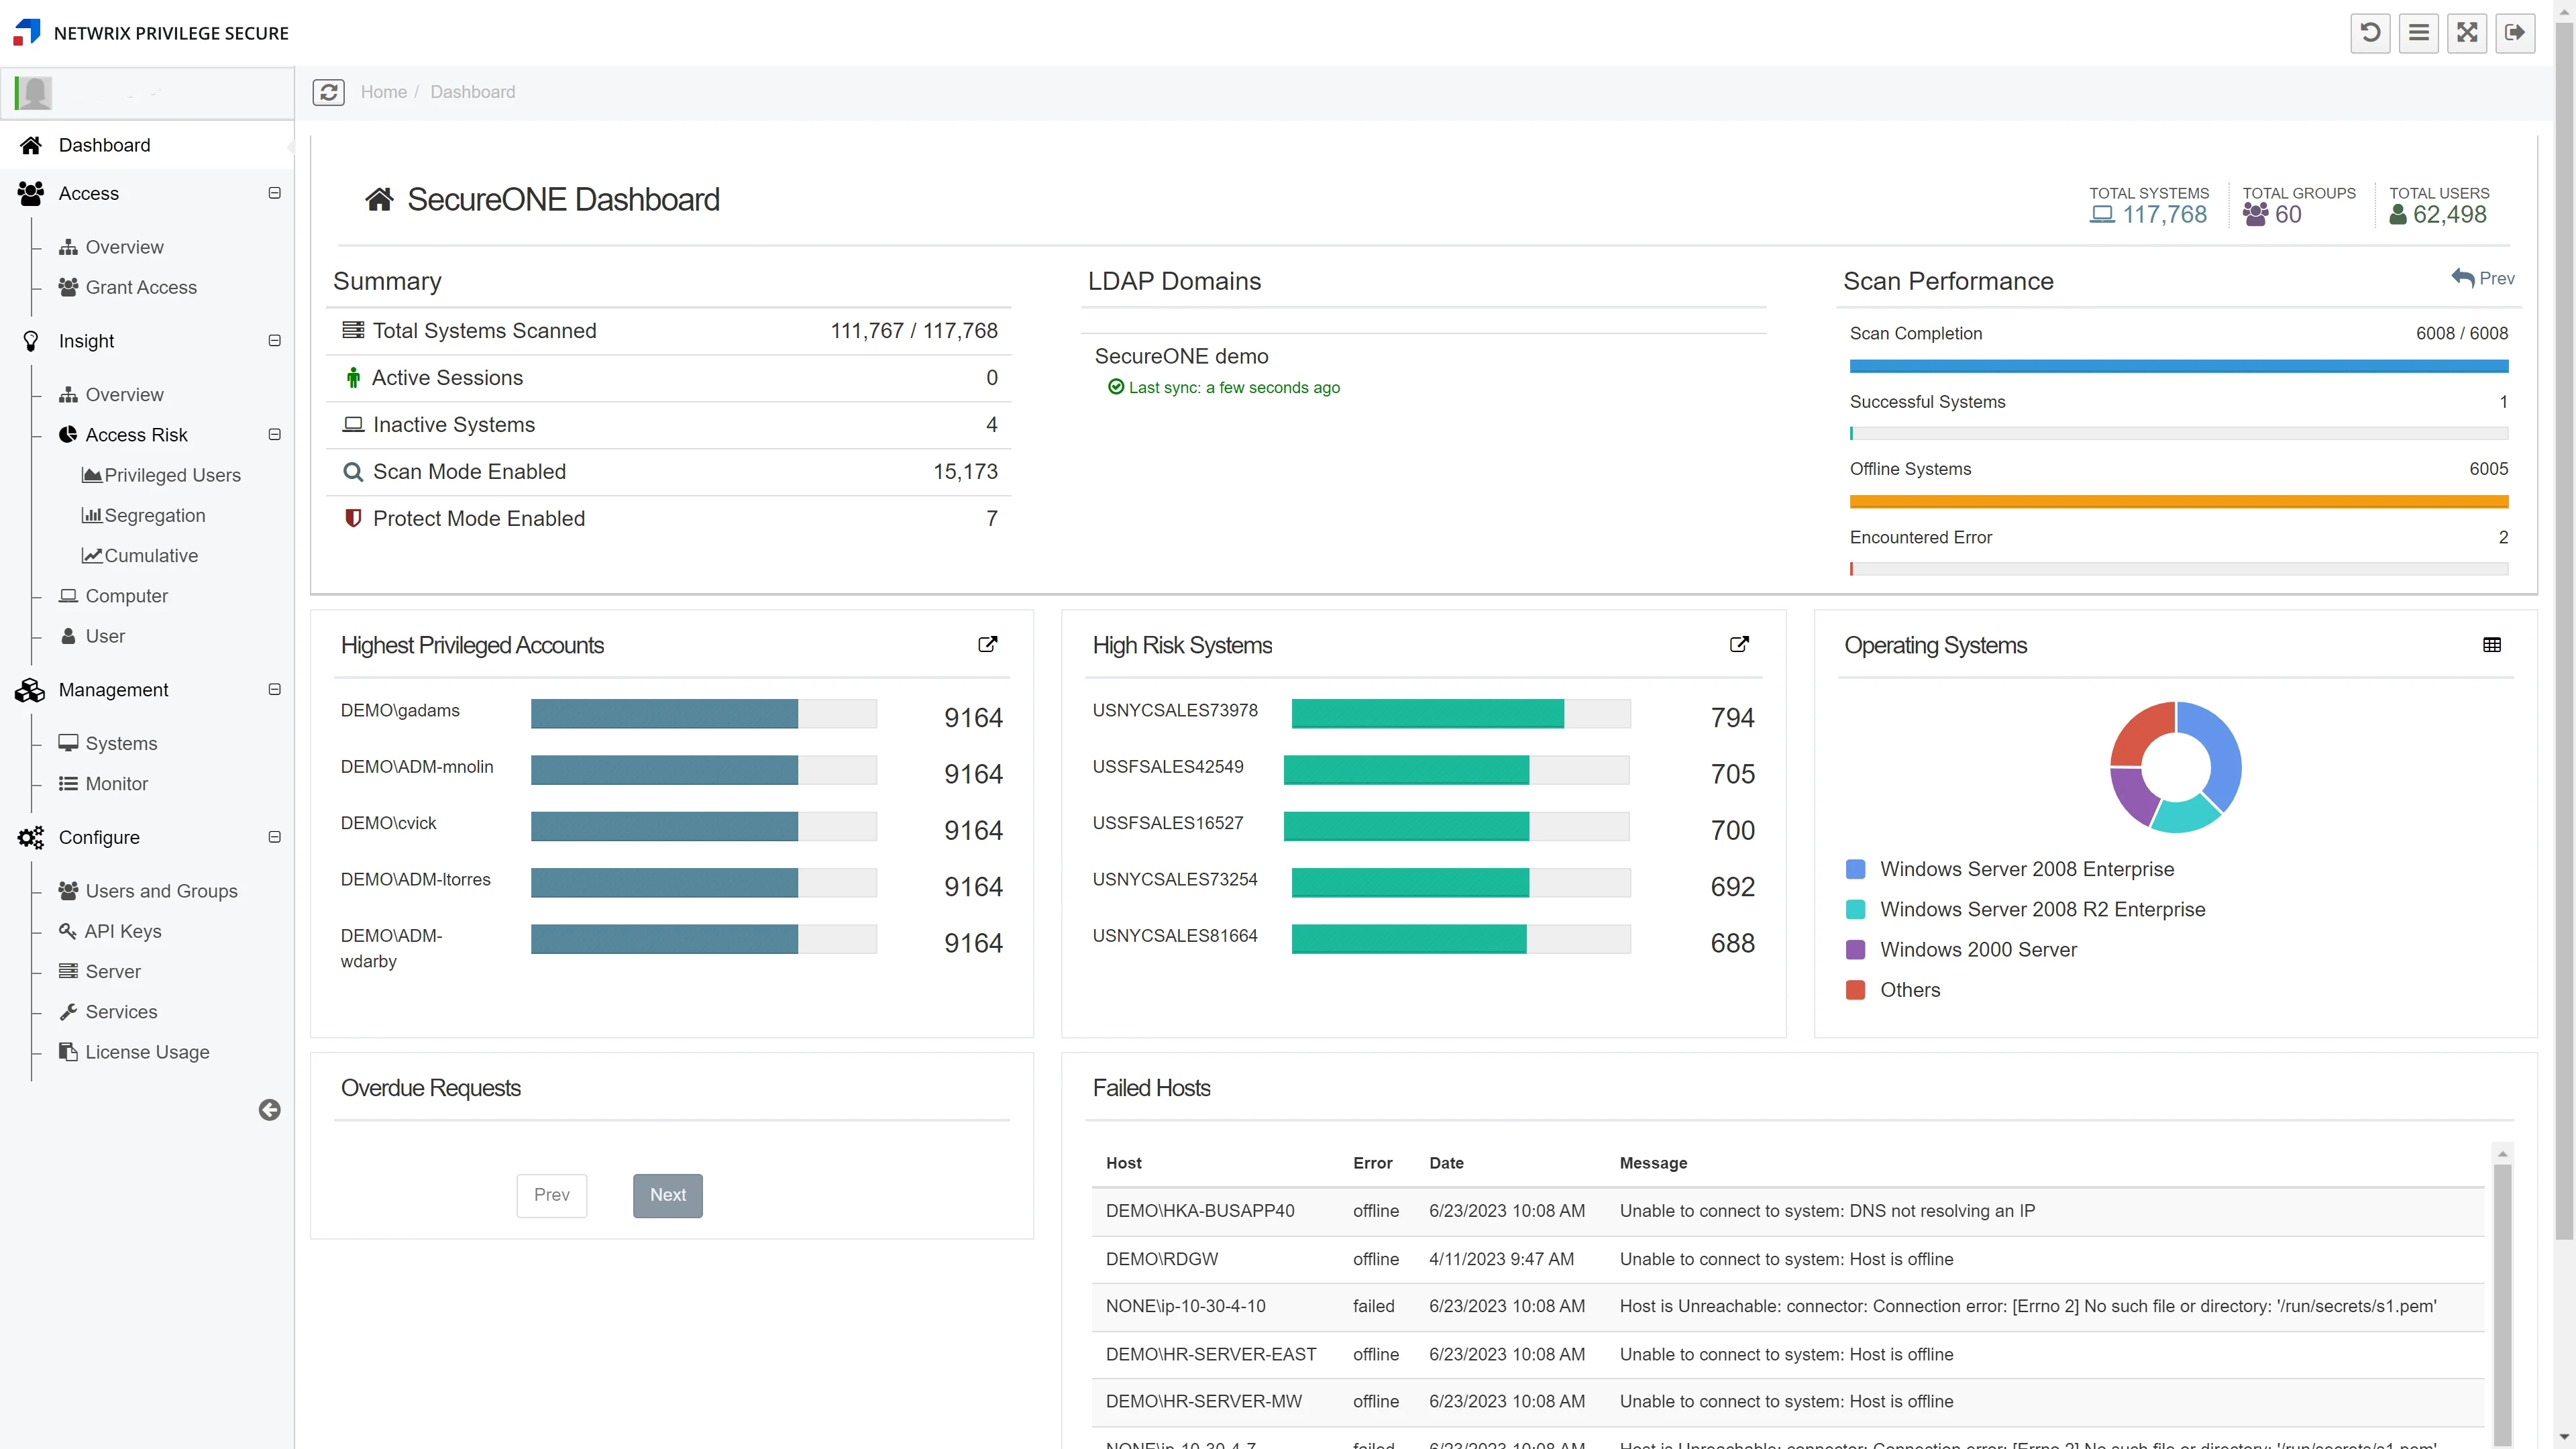Click the SecureONE demo LDAP domain
The height and width of the screenshot is (1449, 2576).
click(x=1181, y=356)
